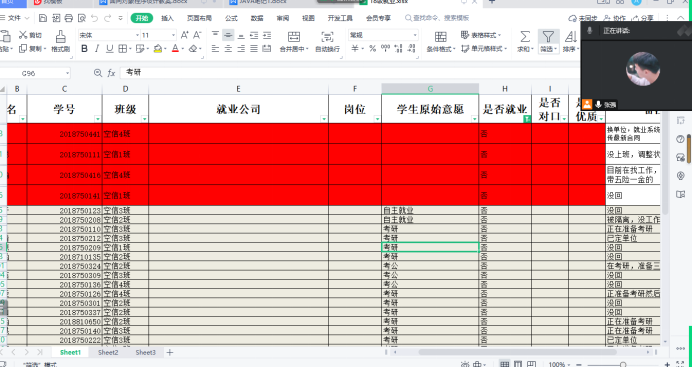
Task: Apply top vertical alignment
Action: click(x=215, y=35)
